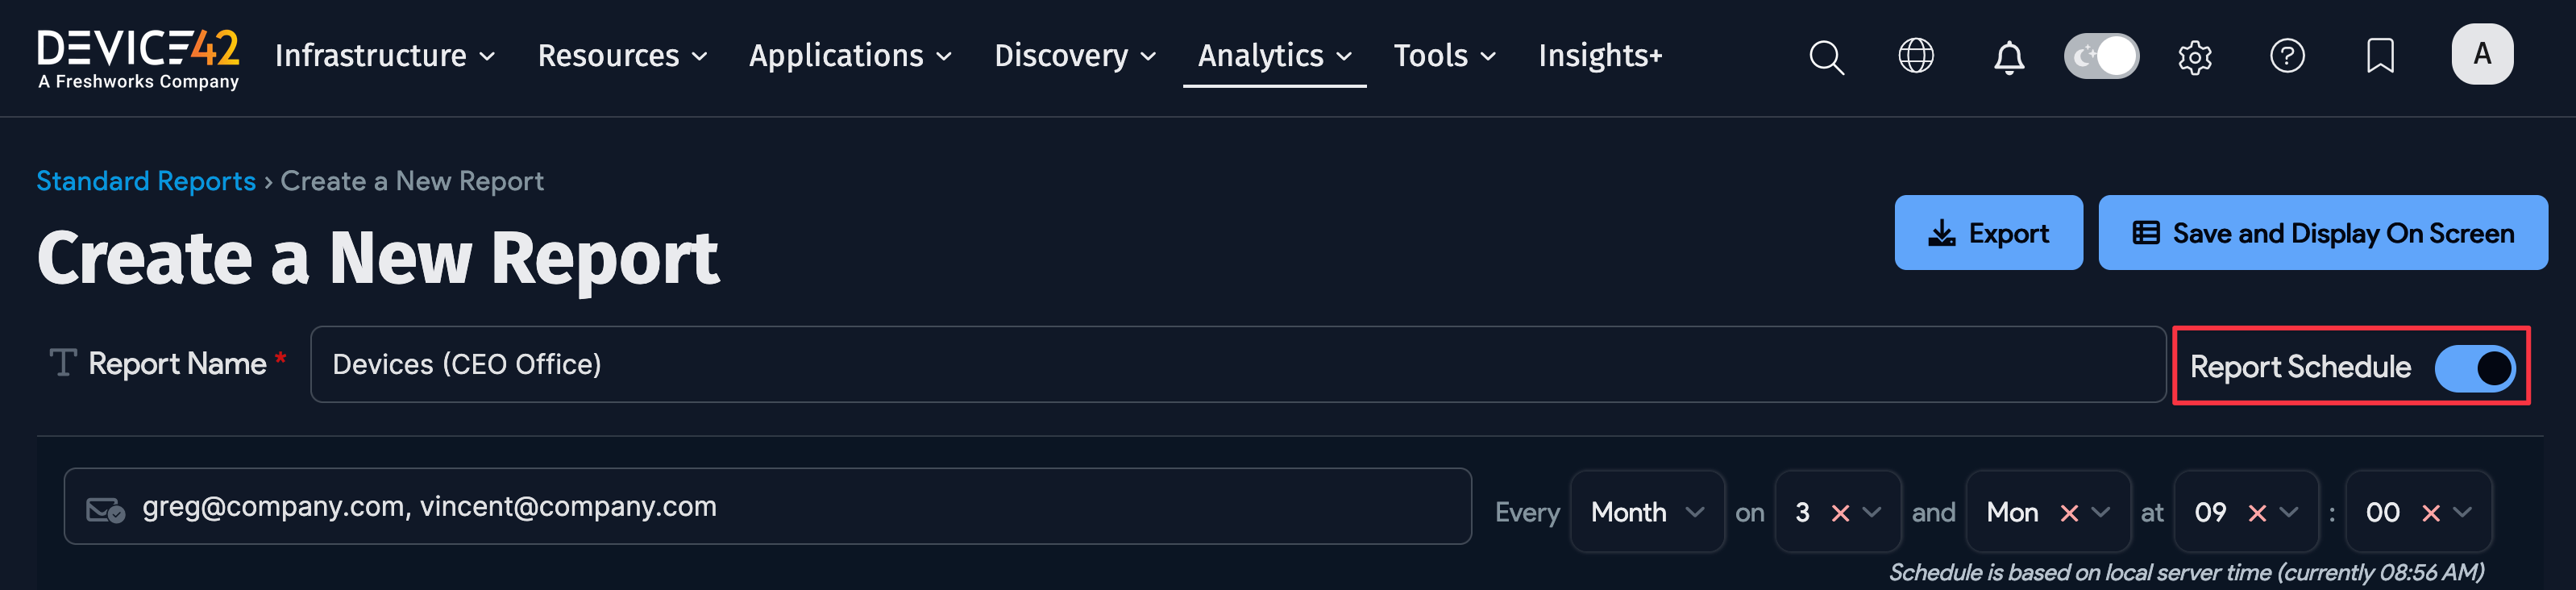Viewport: 2576px width, 590px height.
Task: Remove the Mon weekday selection
Action: tap(2068, 513)
